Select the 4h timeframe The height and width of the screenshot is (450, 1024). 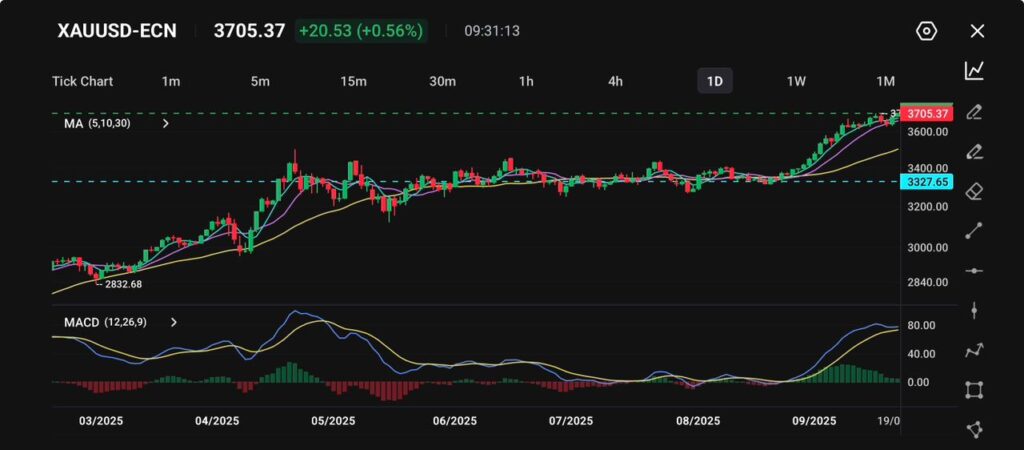(616, 81)
